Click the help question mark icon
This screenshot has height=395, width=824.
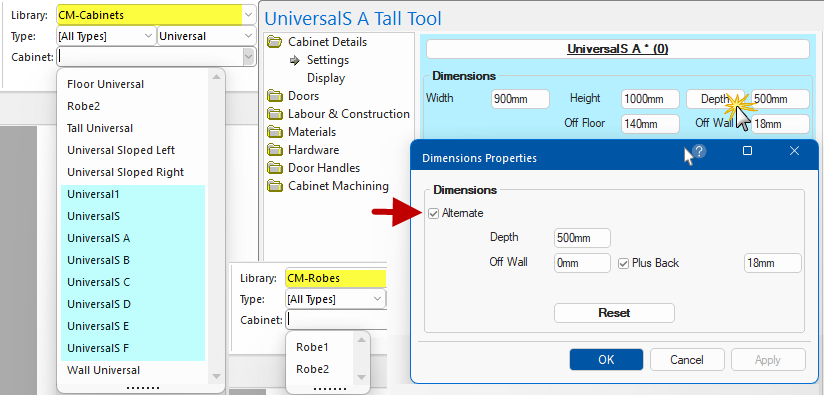click(699, 151)
